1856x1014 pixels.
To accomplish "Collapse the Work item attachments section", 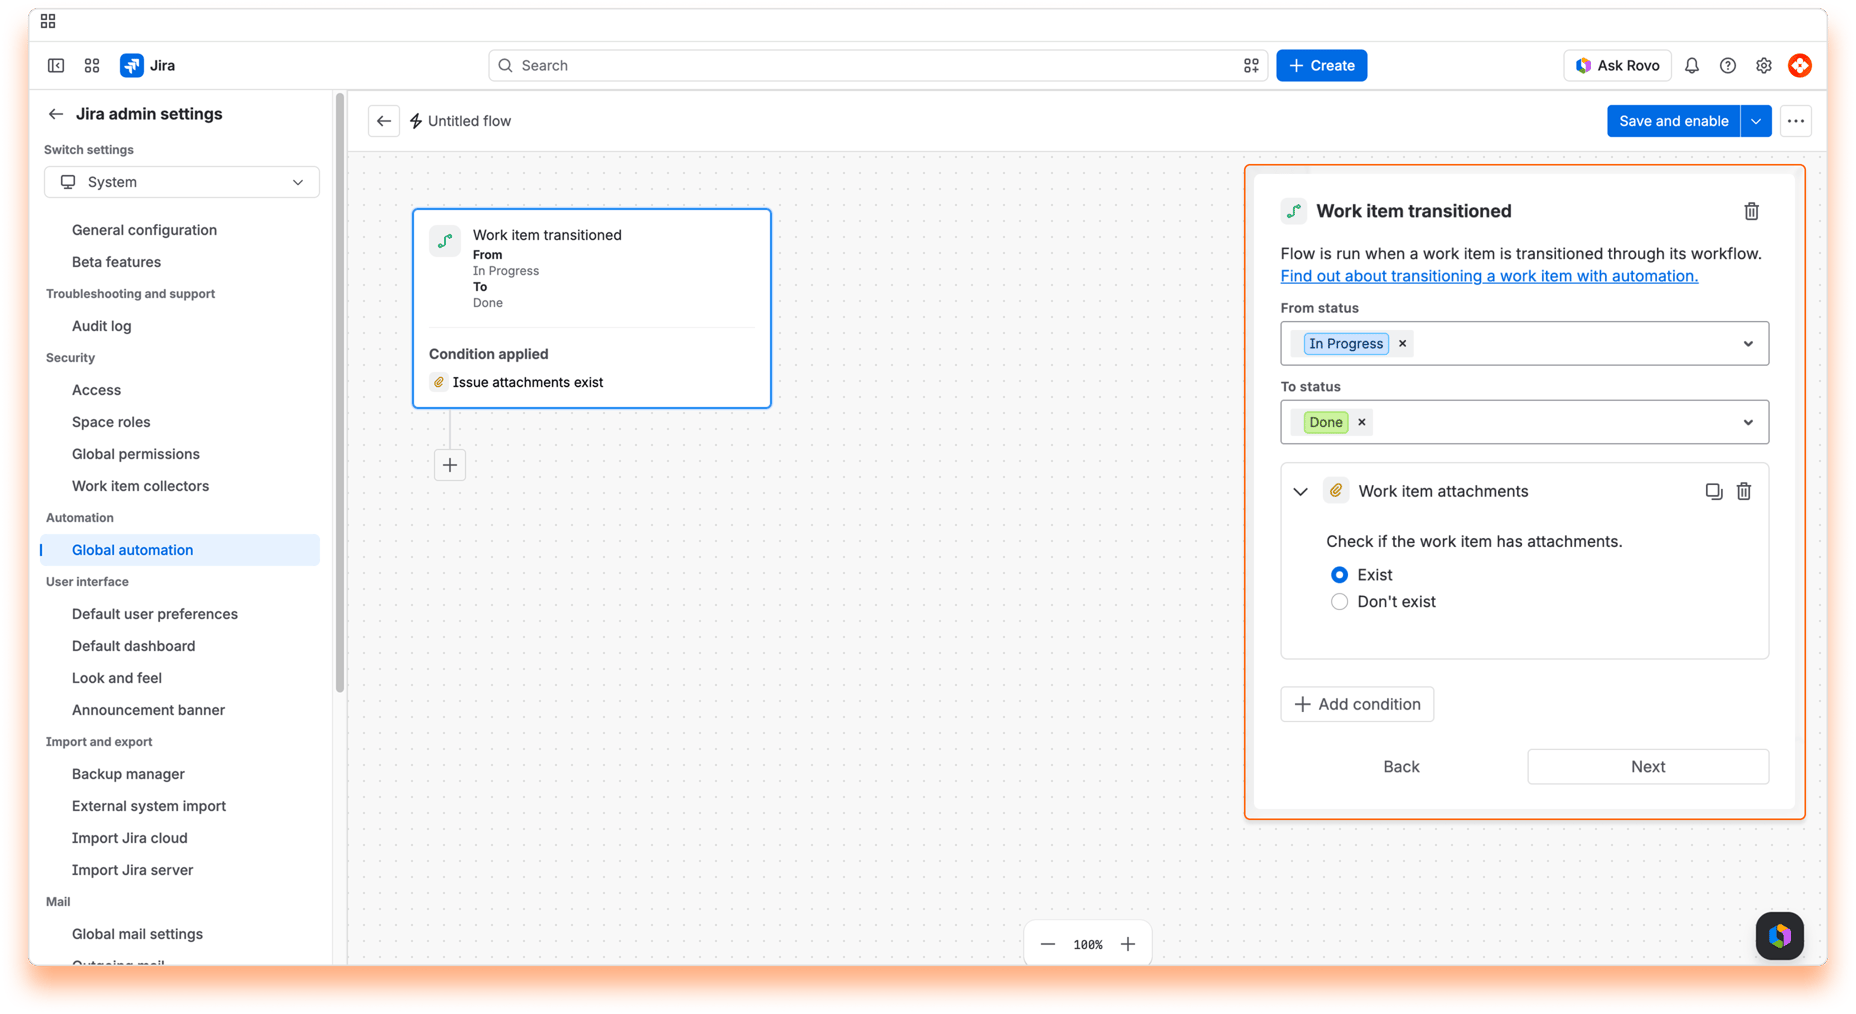I will [1300, 491].
